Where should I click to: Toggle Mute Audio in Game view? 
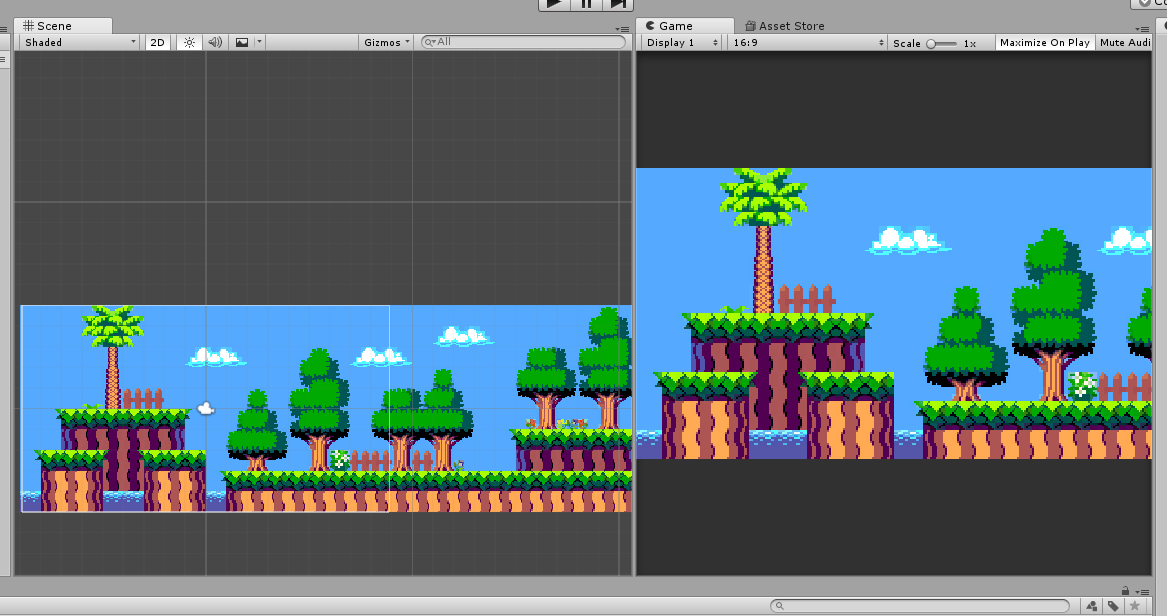1125,42
